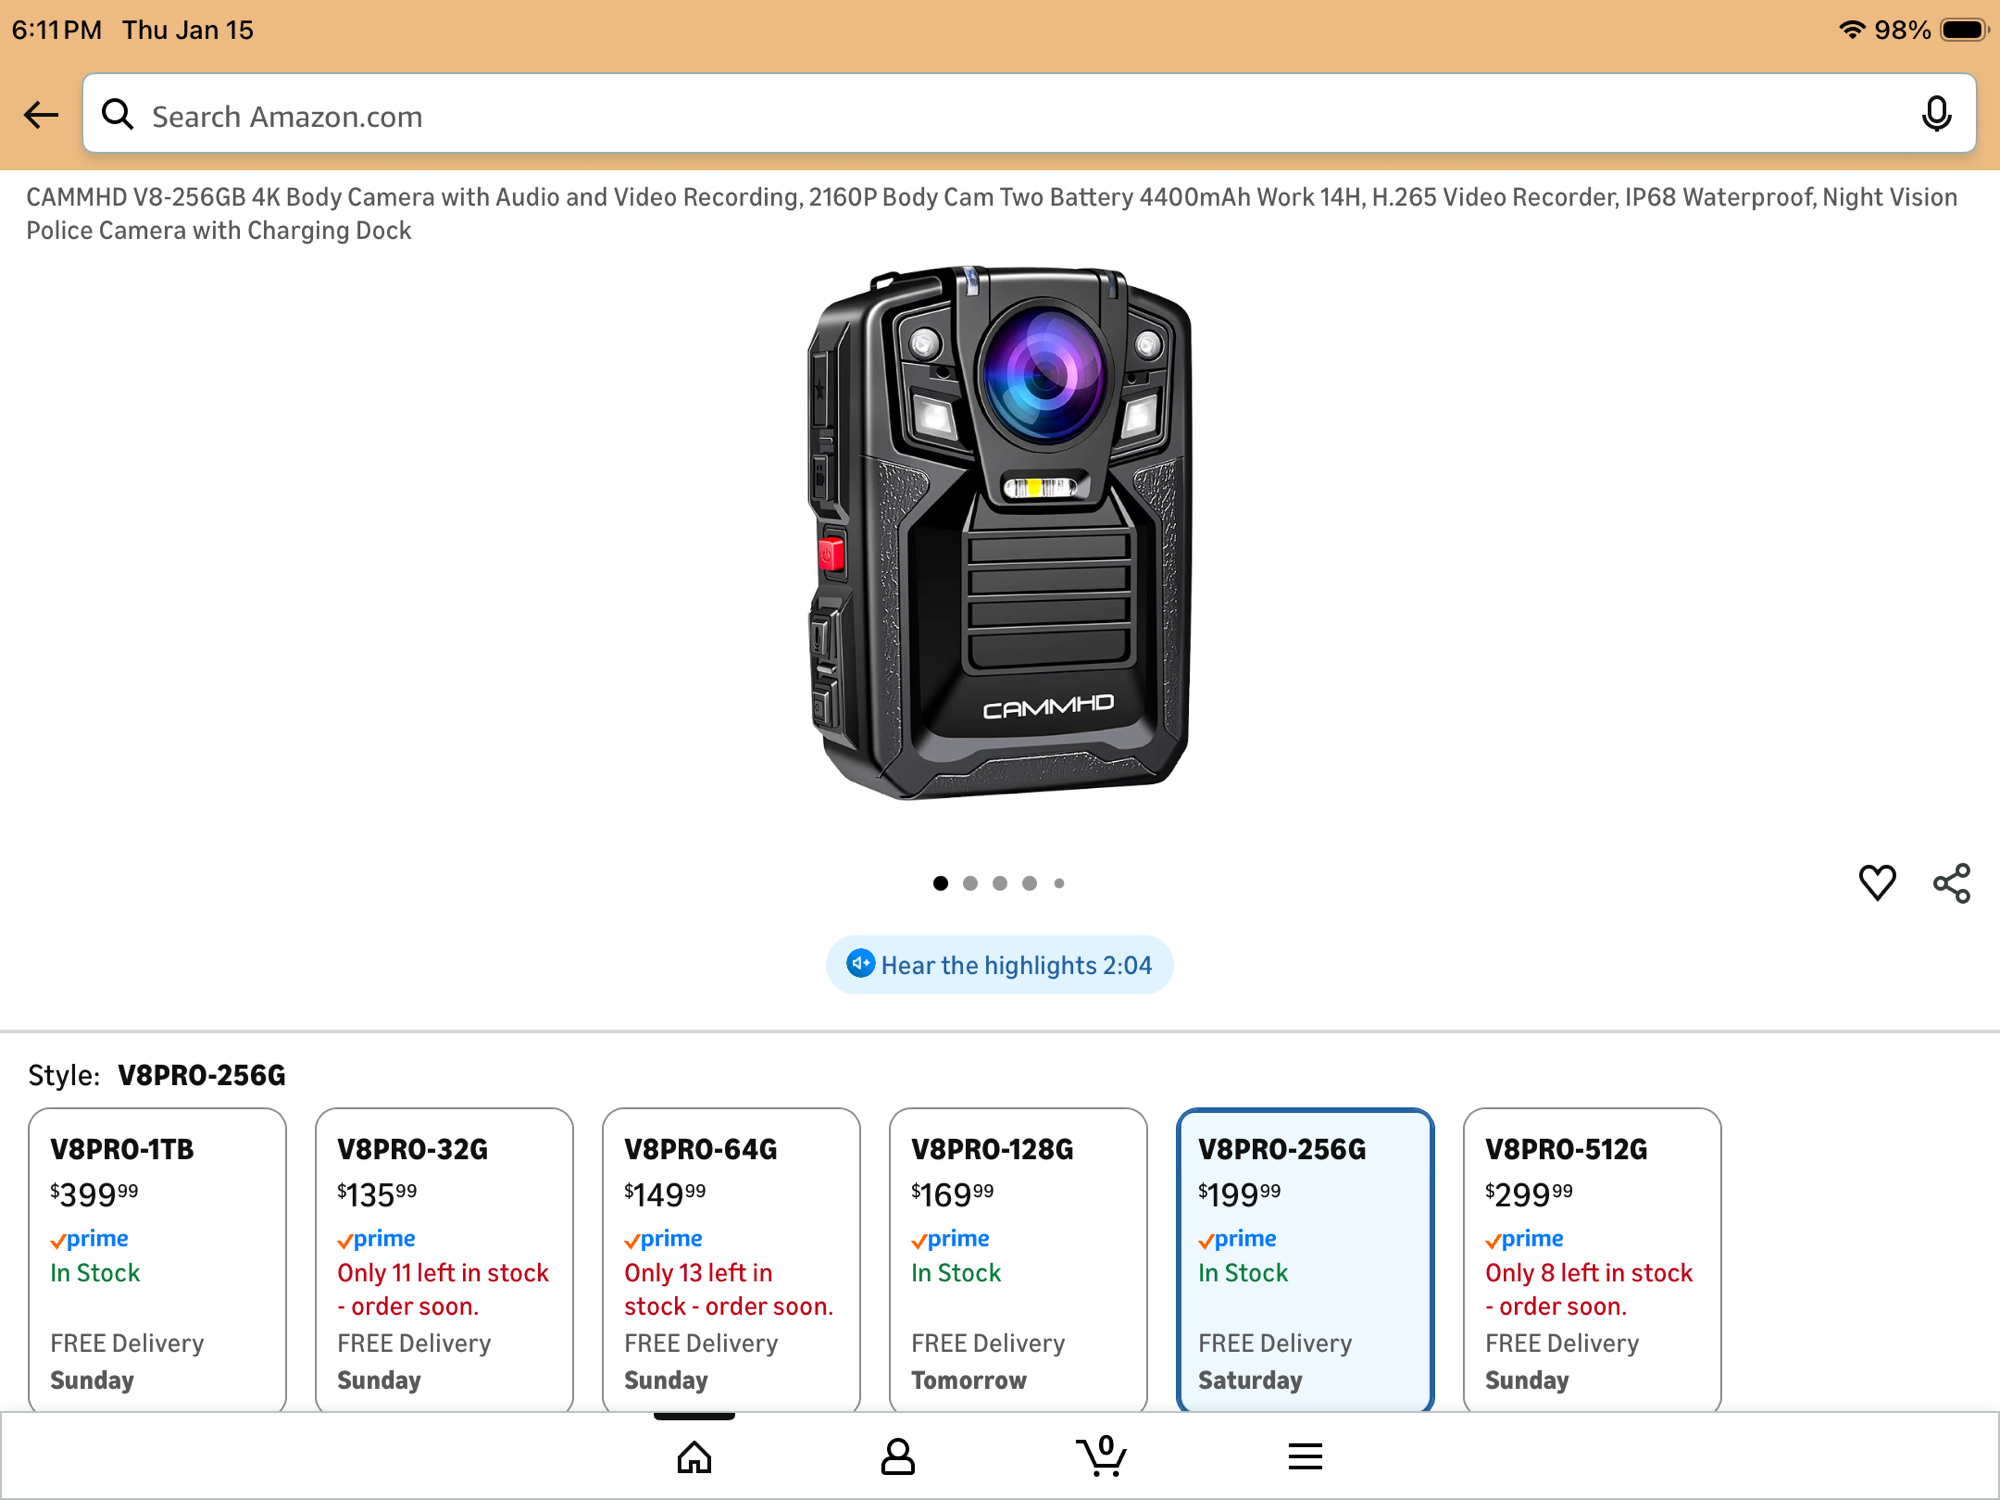This screenshot has height=1500, width=2000.
Task: Select the V8PRO-64G style option
Action: point(731,1260)
